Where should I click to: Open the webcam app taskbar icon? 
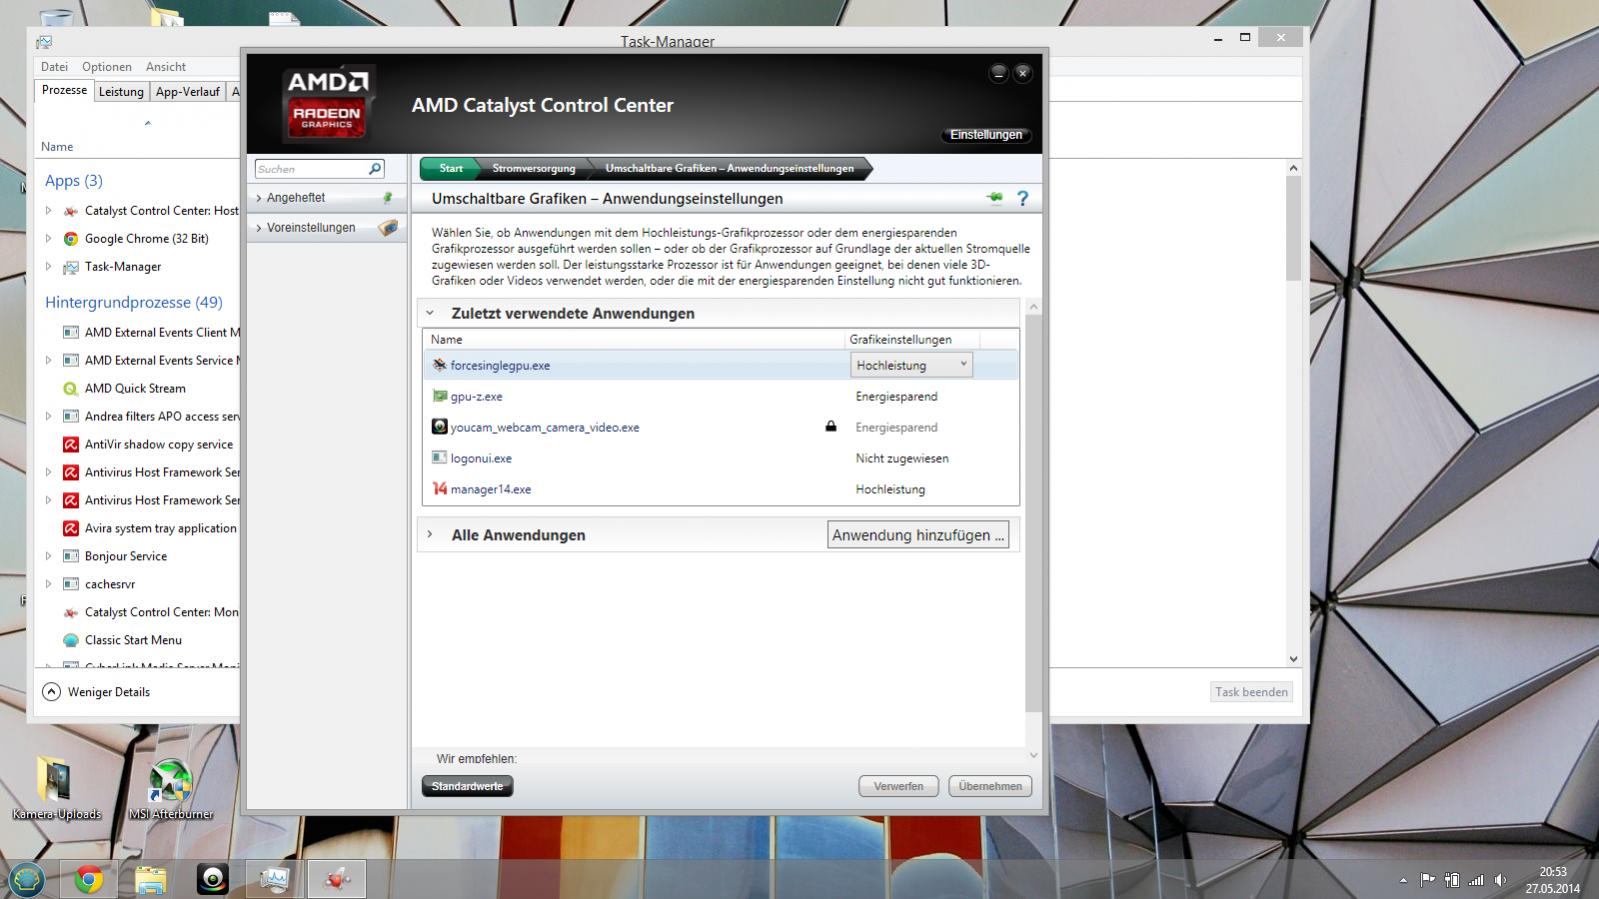click(x=212, y=879)
